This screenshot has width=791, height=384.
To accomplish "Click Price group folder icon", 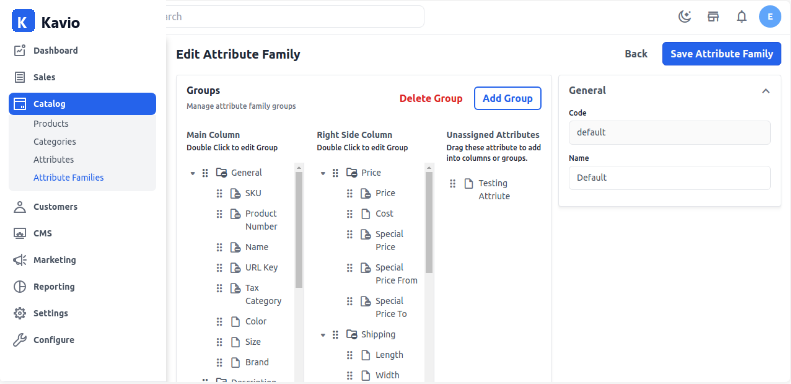I will click(351, 173).
